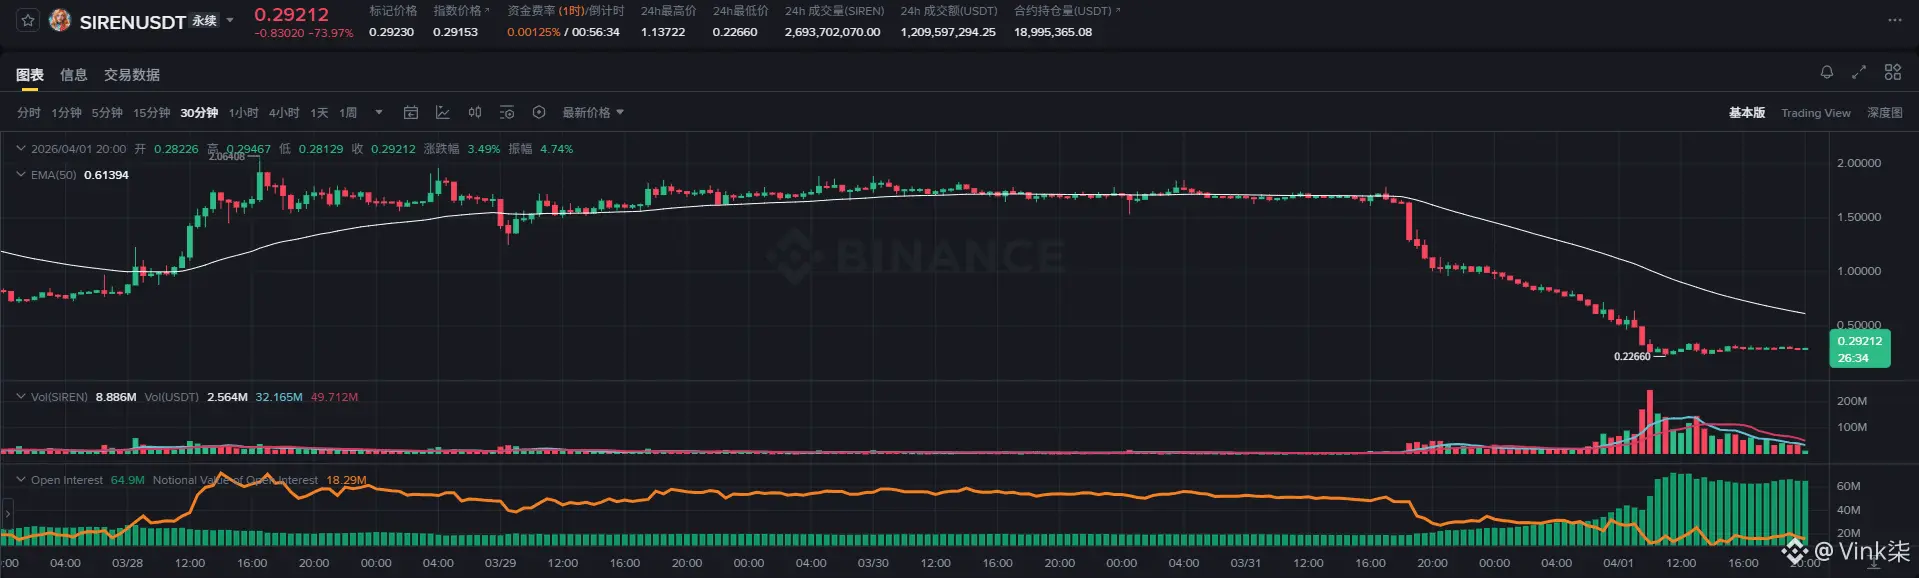Click the Notional Value of Open Interest label
Screen dimensions: 1919x578
pyautogui.click(x=235, y=480)
